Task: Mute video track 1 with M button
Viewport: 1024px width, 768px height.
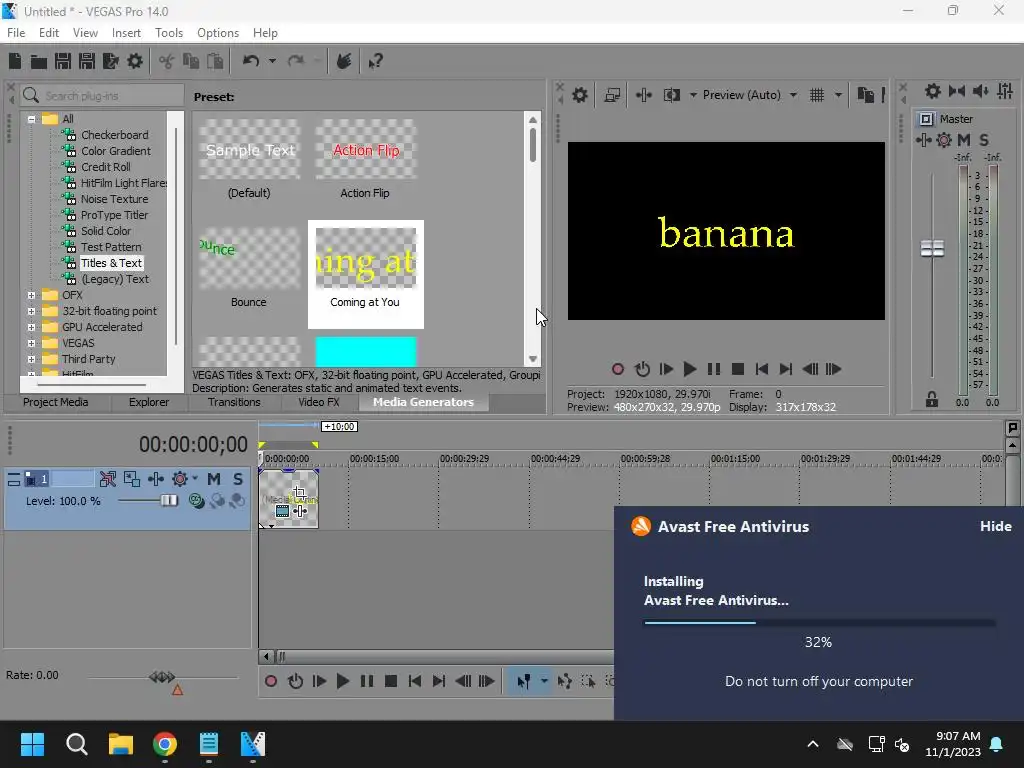Action: coord(214,479)
